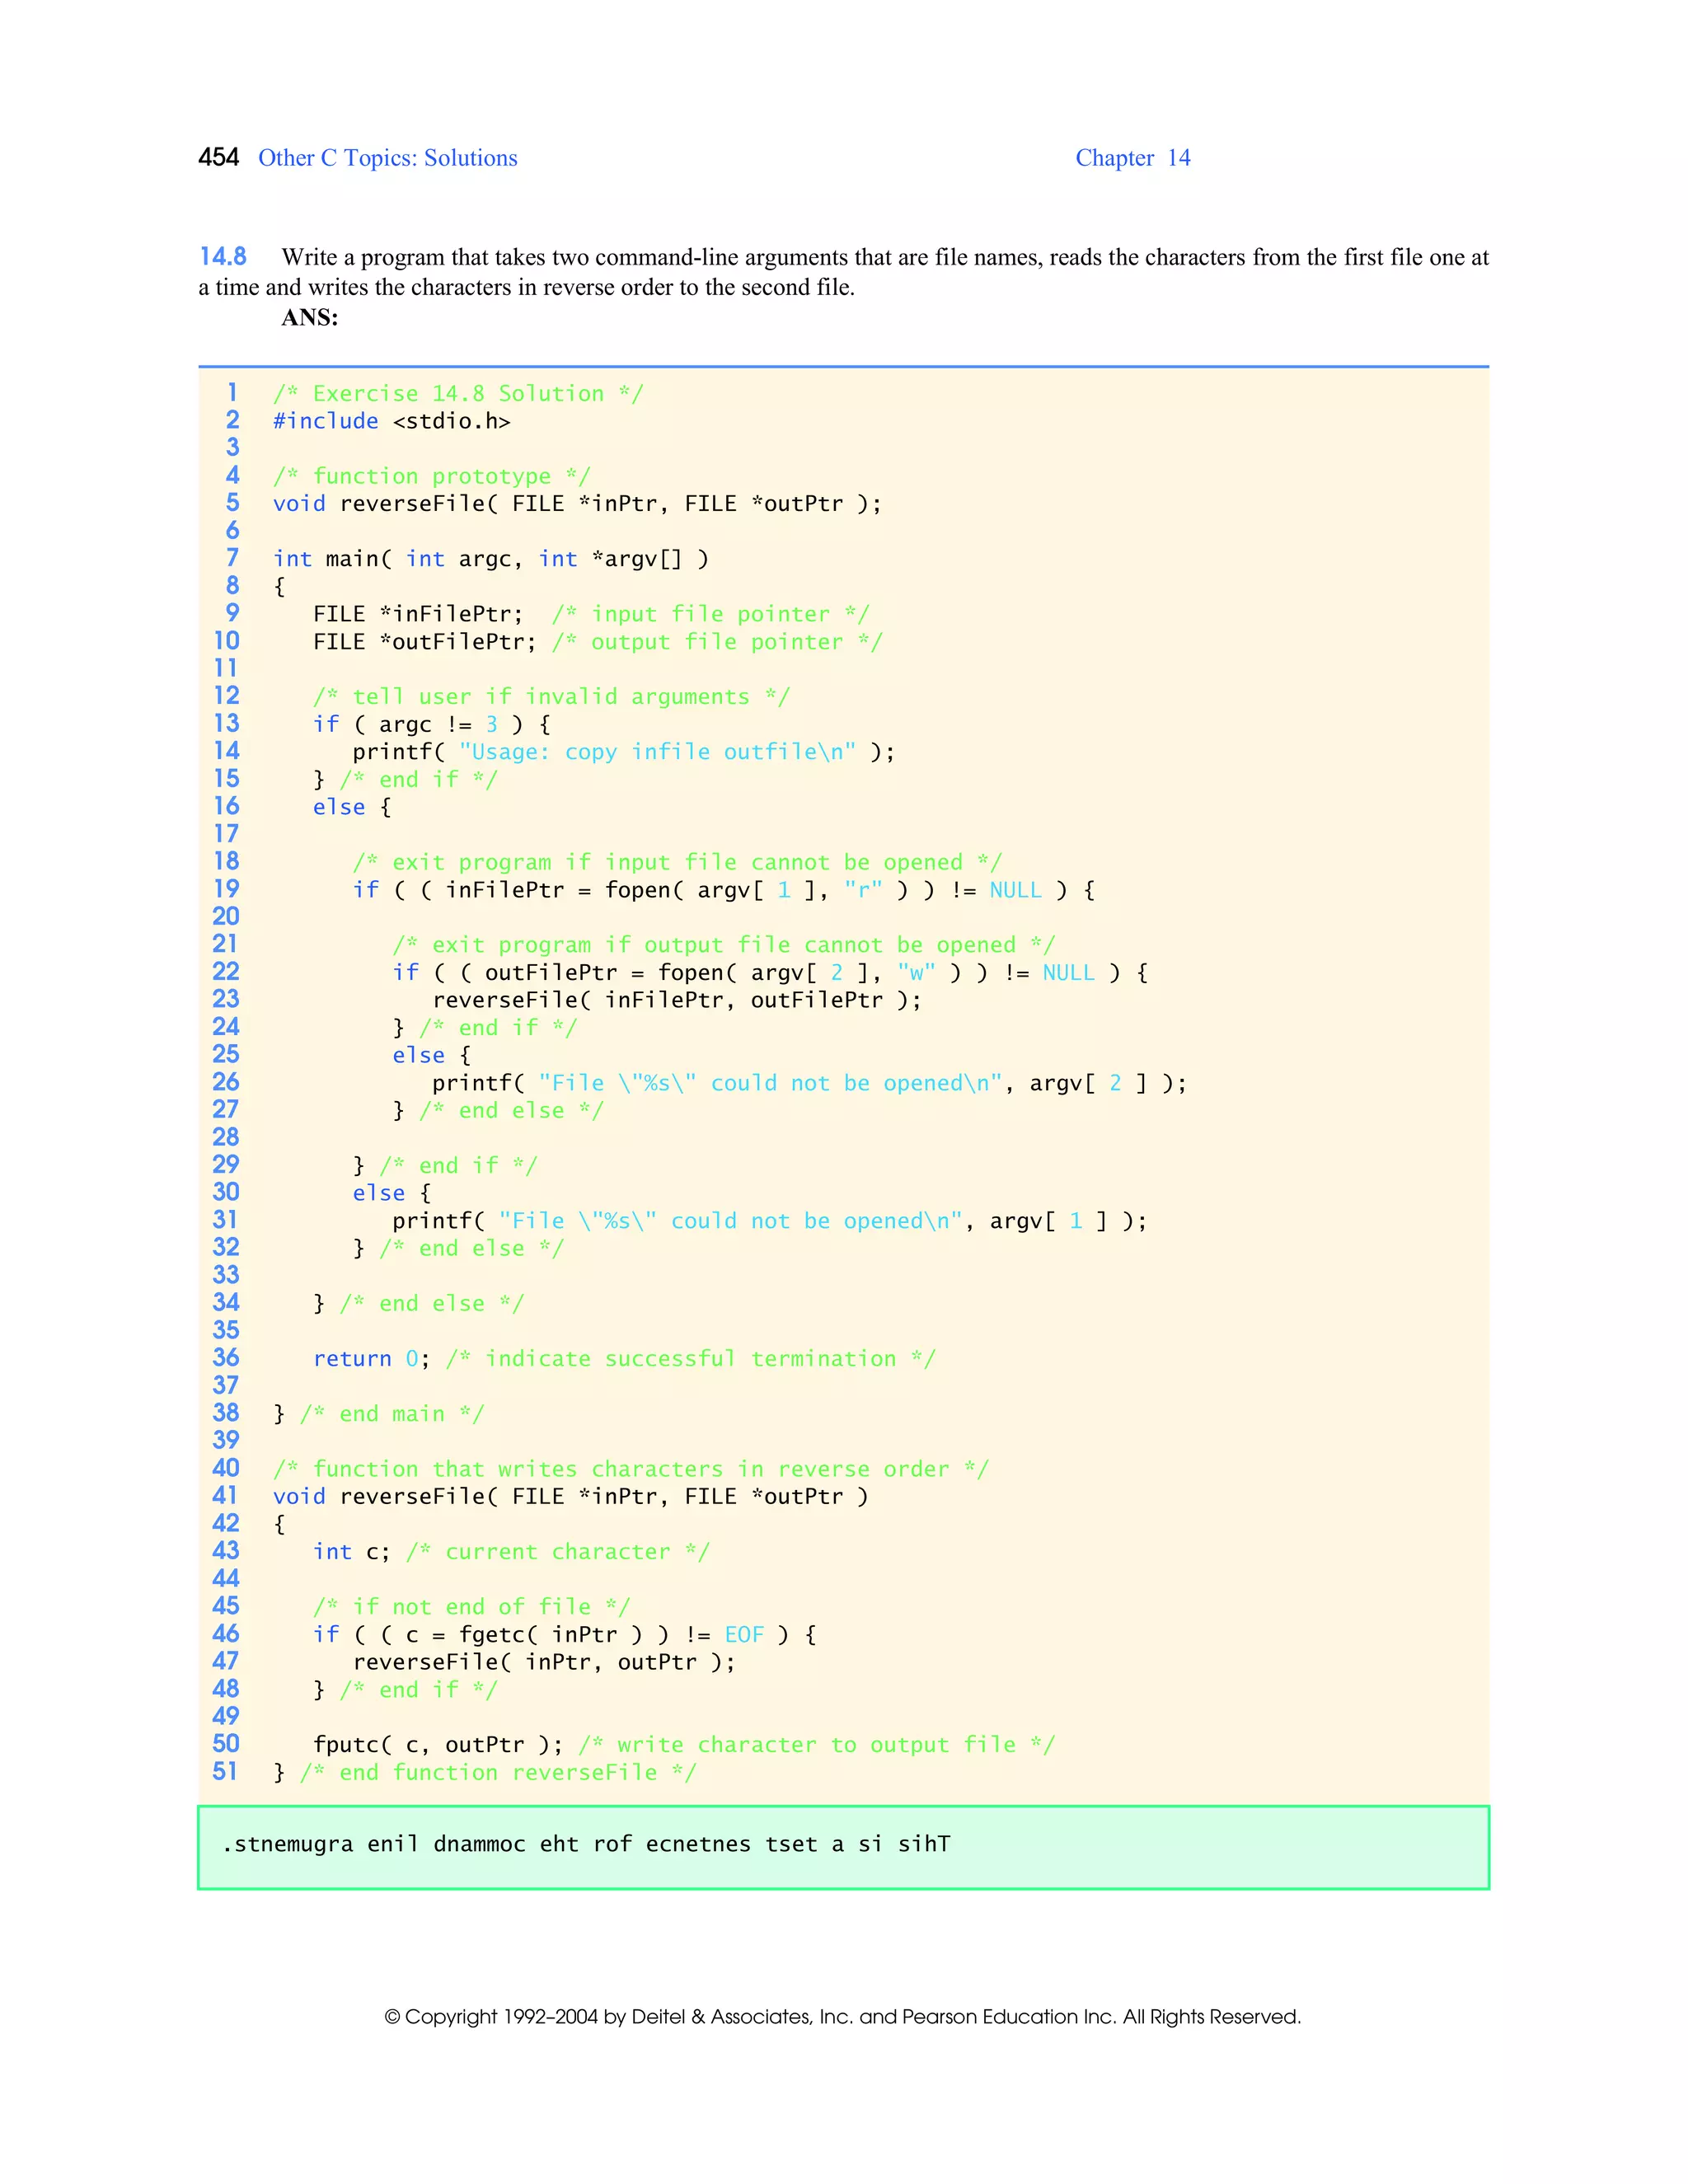Click comment 'exit program if output file'
Viewport: 1688px width, 2184px height.
pyautogui.click(x=724, y=945)
